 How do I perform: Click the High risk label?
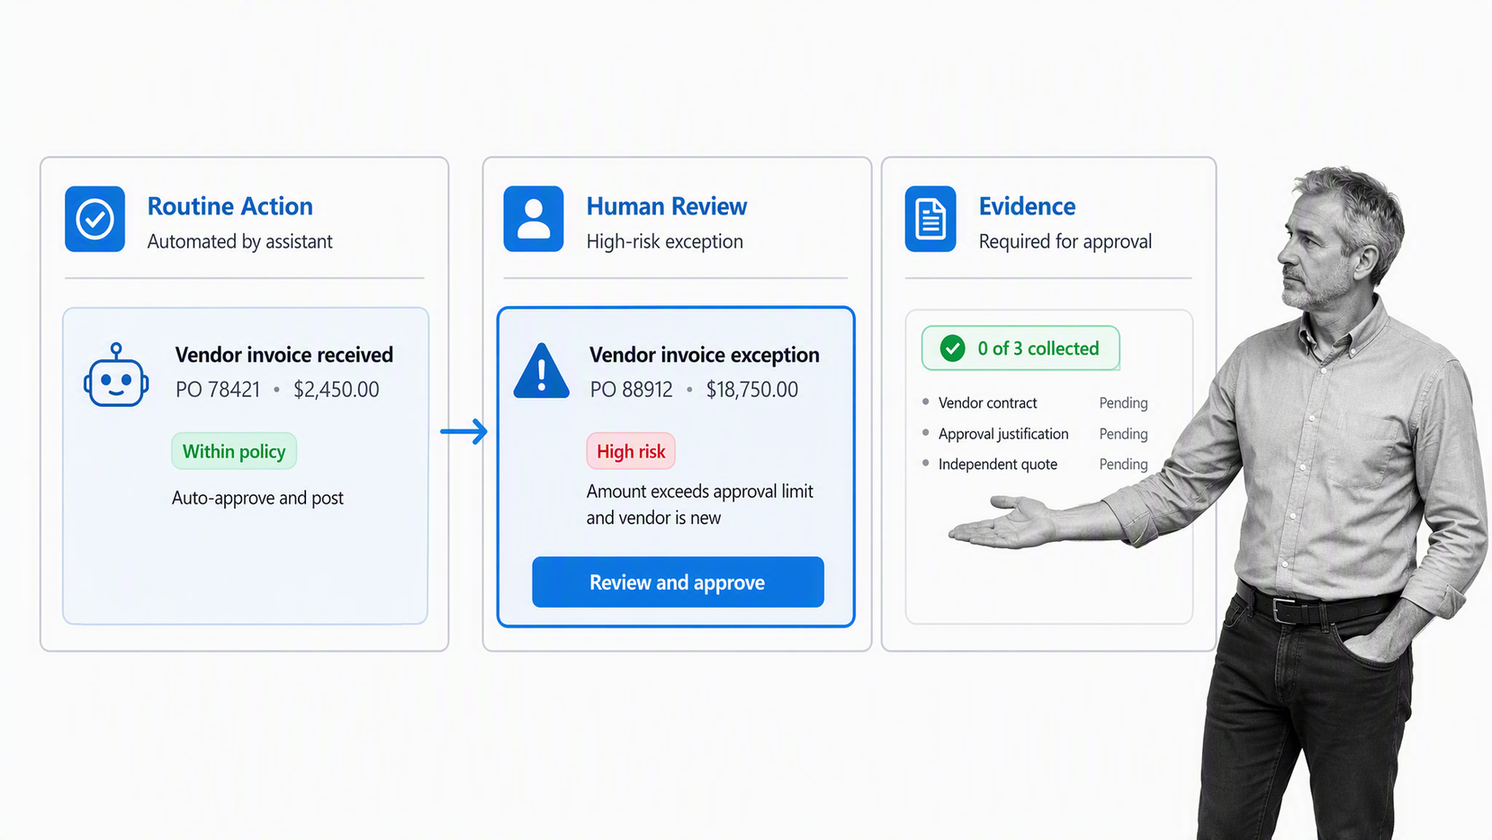tap(631, 451)
